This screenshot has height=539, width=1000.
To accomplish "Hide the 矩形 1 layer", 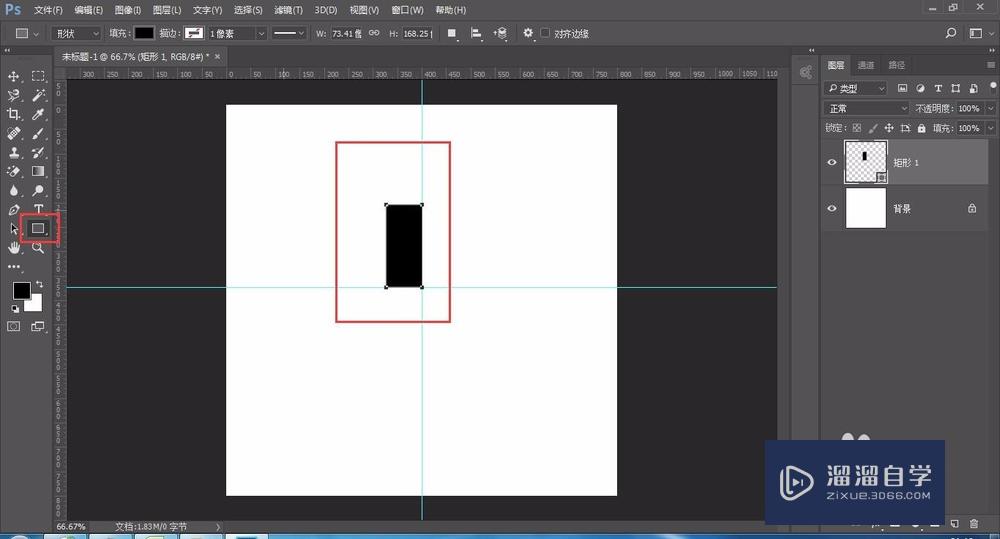I will (832, 162).
